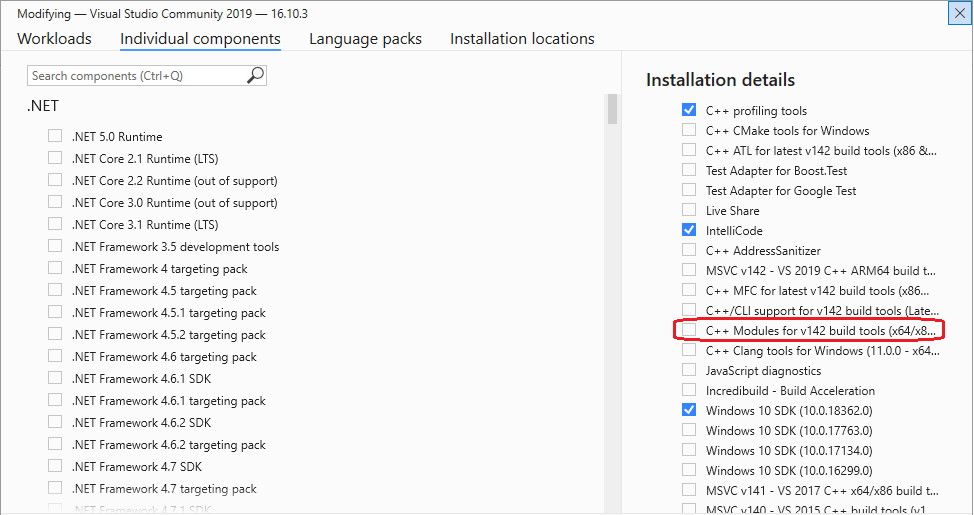Focus the Search components input field
Image resolution: width=974 pixels, height=515 pixels.
135,75
